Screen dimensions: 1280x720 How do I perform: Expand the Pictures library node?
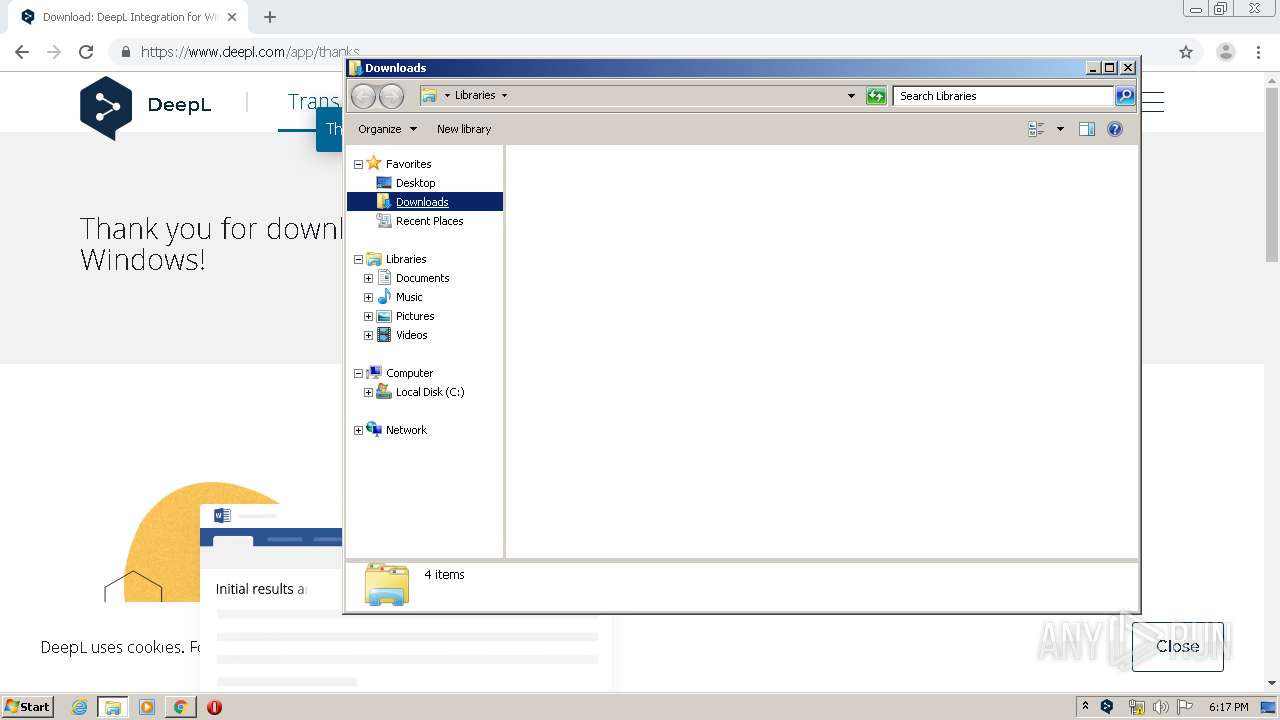[x=368, y=316]
